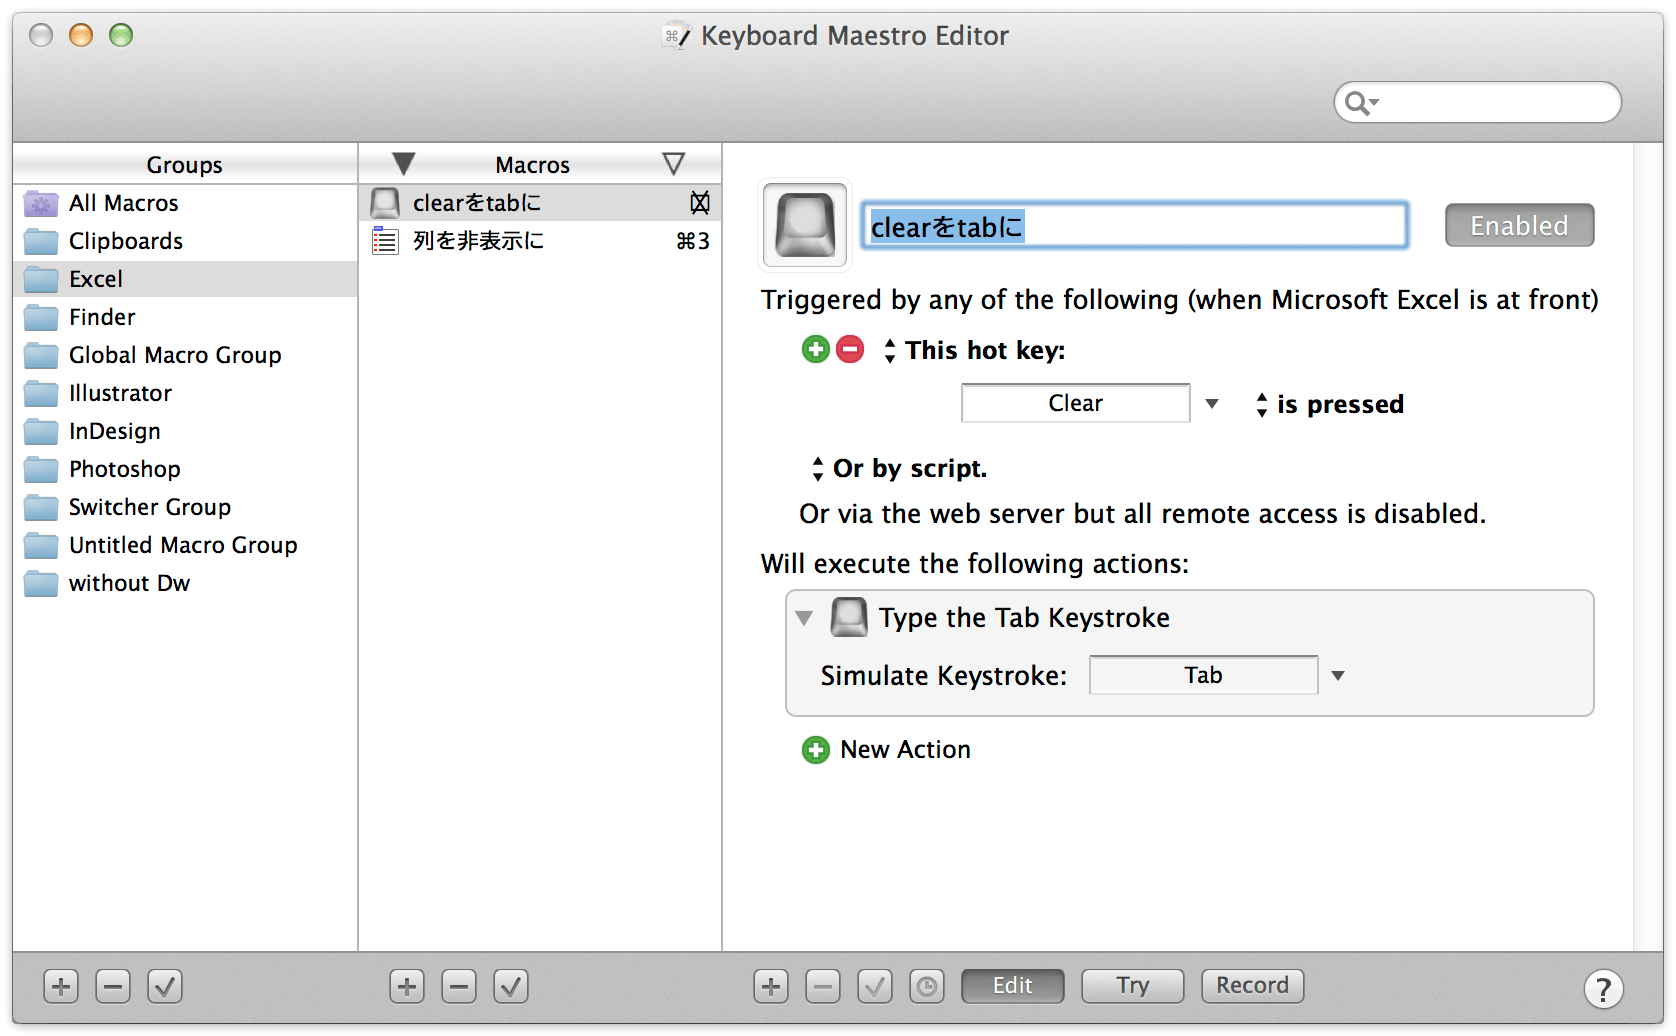Open help with question mark button
This screenshot has height=1036, width=1676.
[x=1603, y=989]
